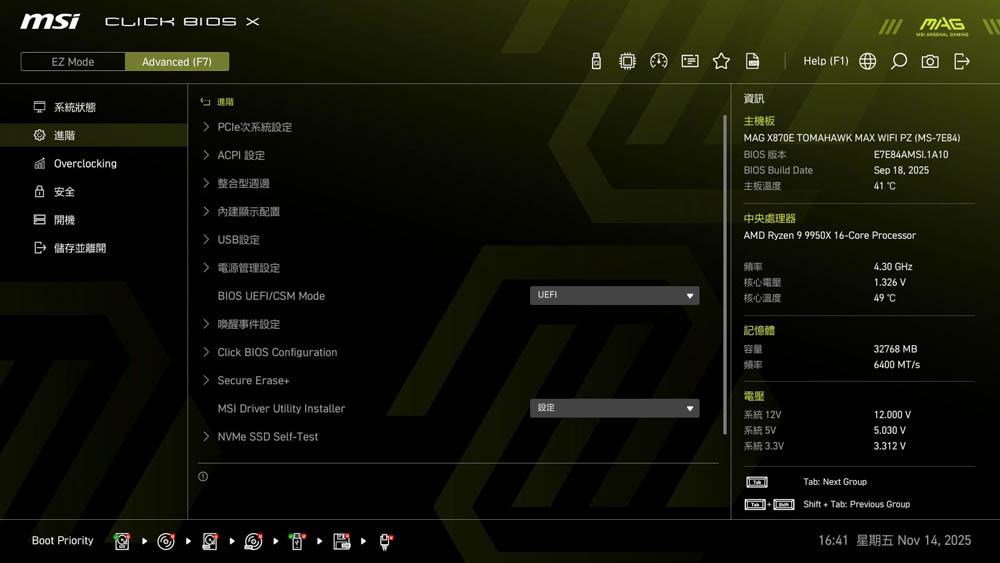This screenshot has width=1000, height=563.
Task: Take a screenshot with camera icon
Action: tap(930, 62)
